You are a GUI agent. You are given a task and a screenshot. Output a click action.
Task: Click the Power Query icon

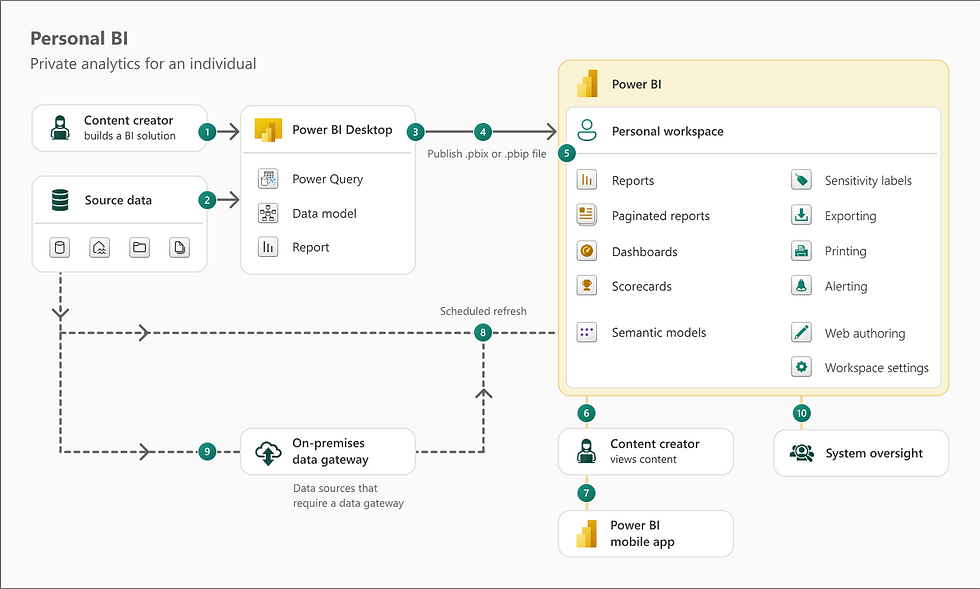(268, 179)
